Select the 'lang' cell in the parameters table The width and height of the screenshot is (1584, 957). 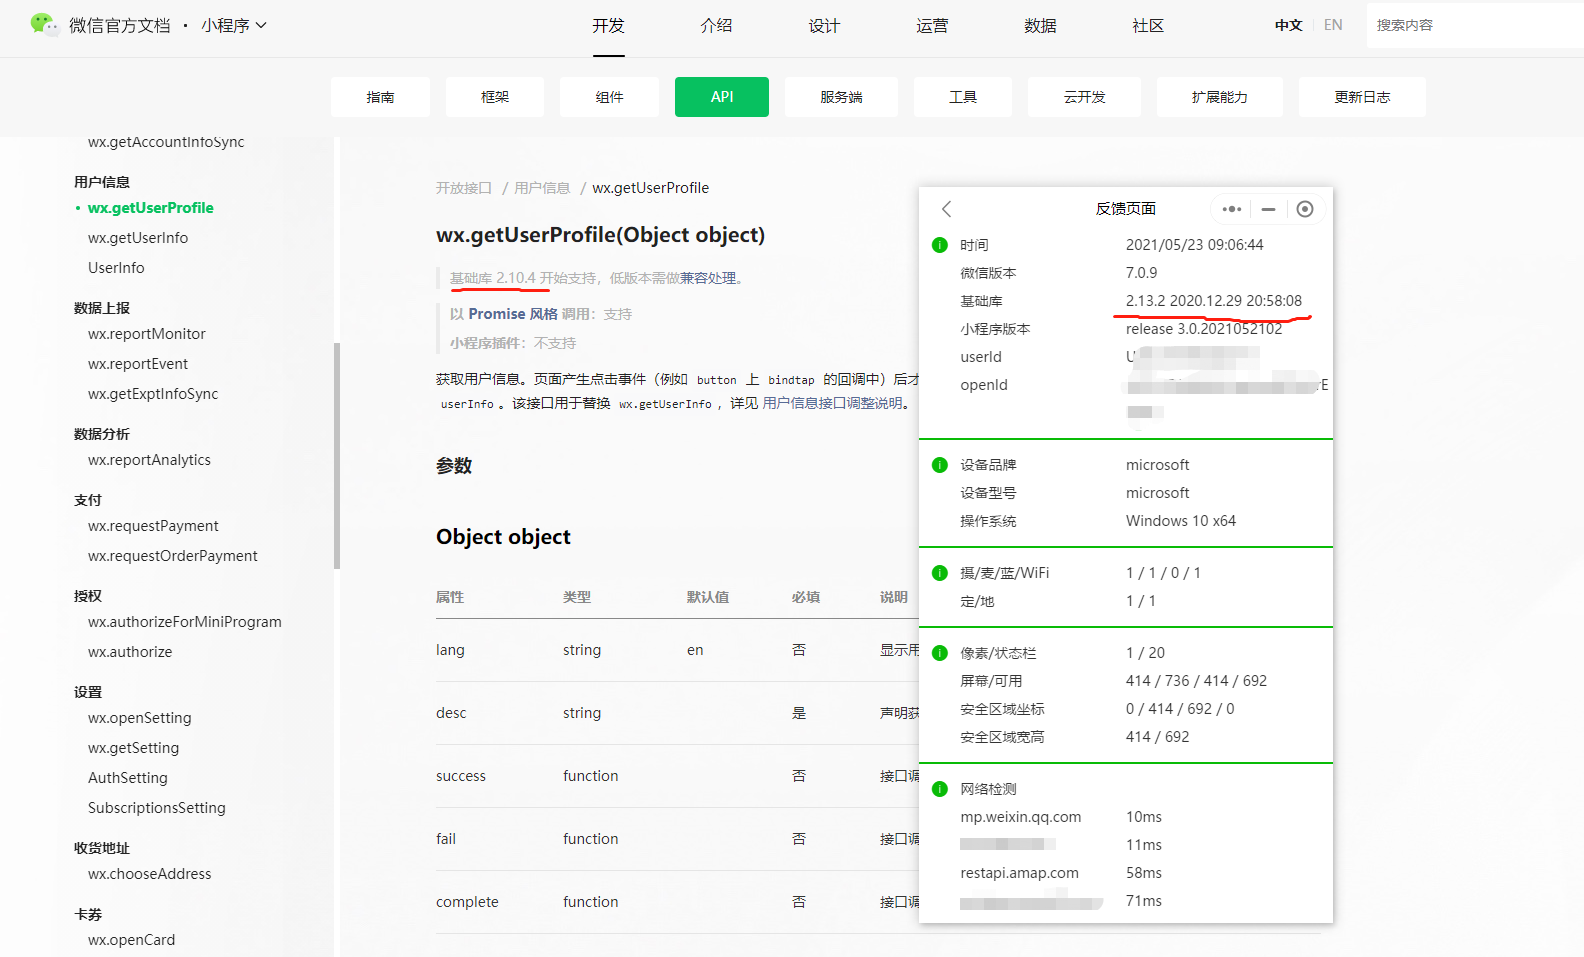click(x=450, y=650)
